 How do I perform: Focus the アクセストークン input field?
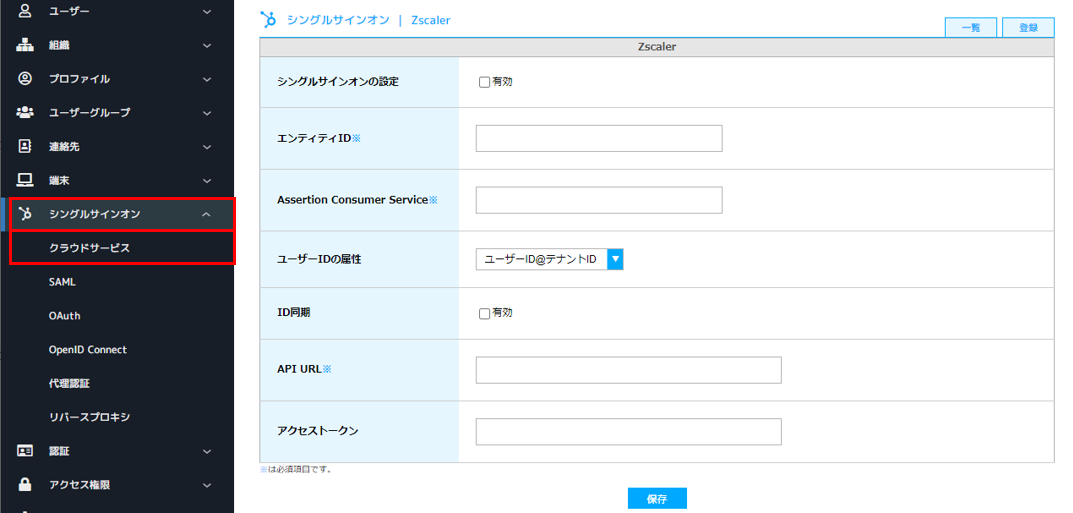tap(628, 432)
